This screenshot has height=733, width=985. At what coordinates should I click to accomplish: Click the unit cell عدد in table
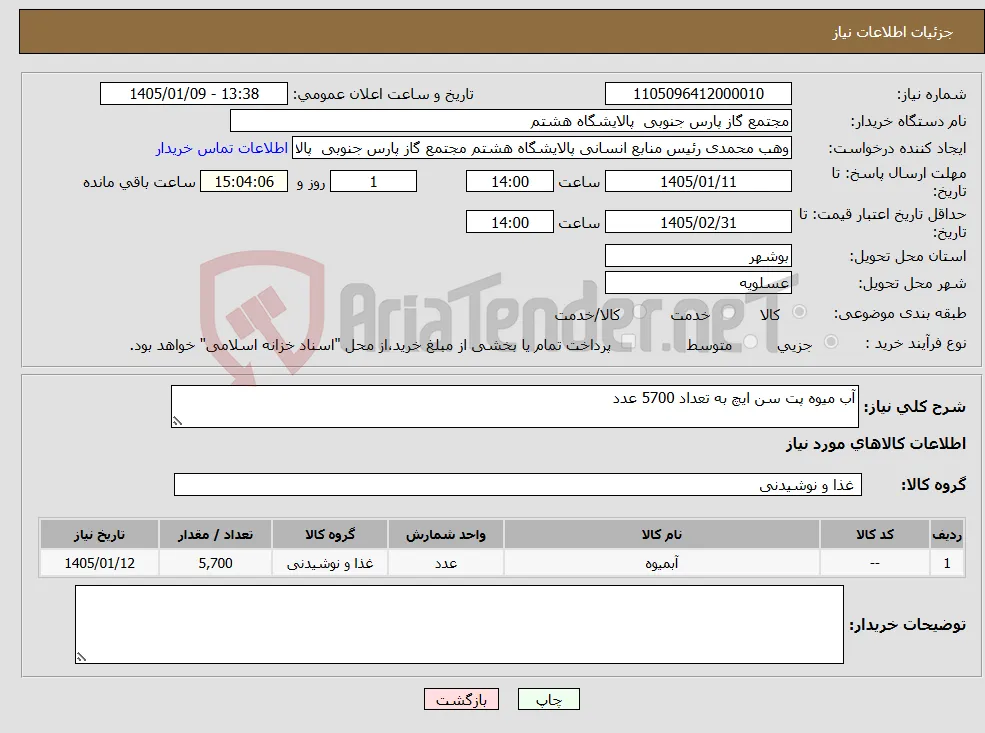pos(445,563)
